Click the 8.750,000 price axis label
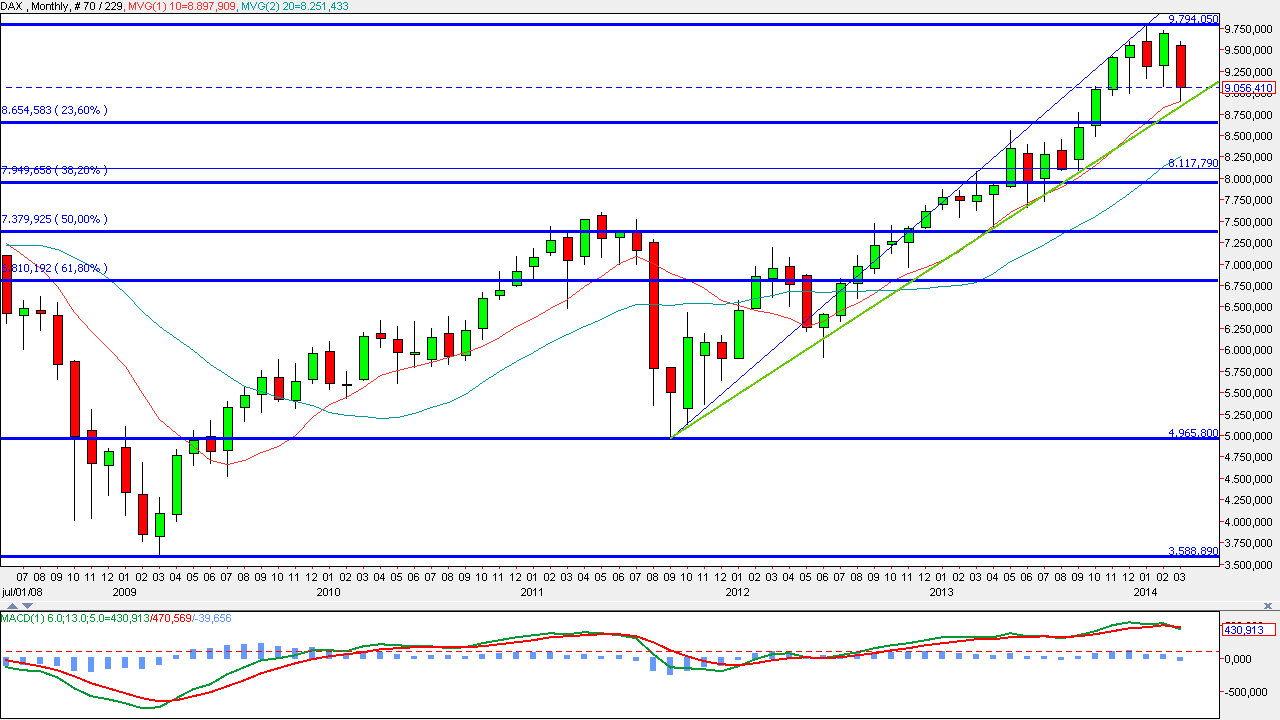 1250,115
